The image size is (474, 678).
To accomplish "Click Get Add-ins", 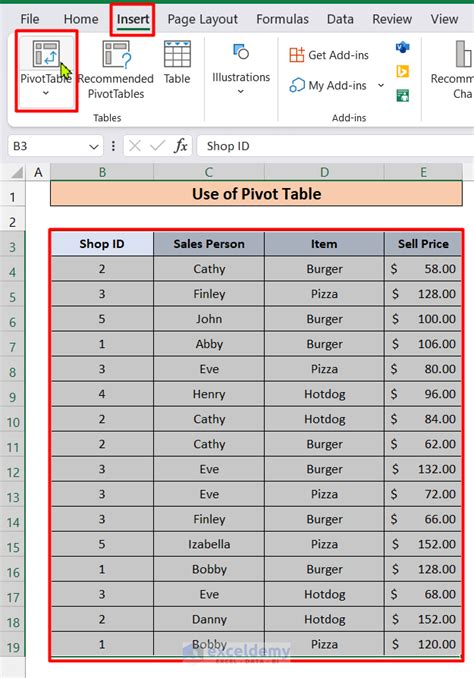I will pos(329,55).
